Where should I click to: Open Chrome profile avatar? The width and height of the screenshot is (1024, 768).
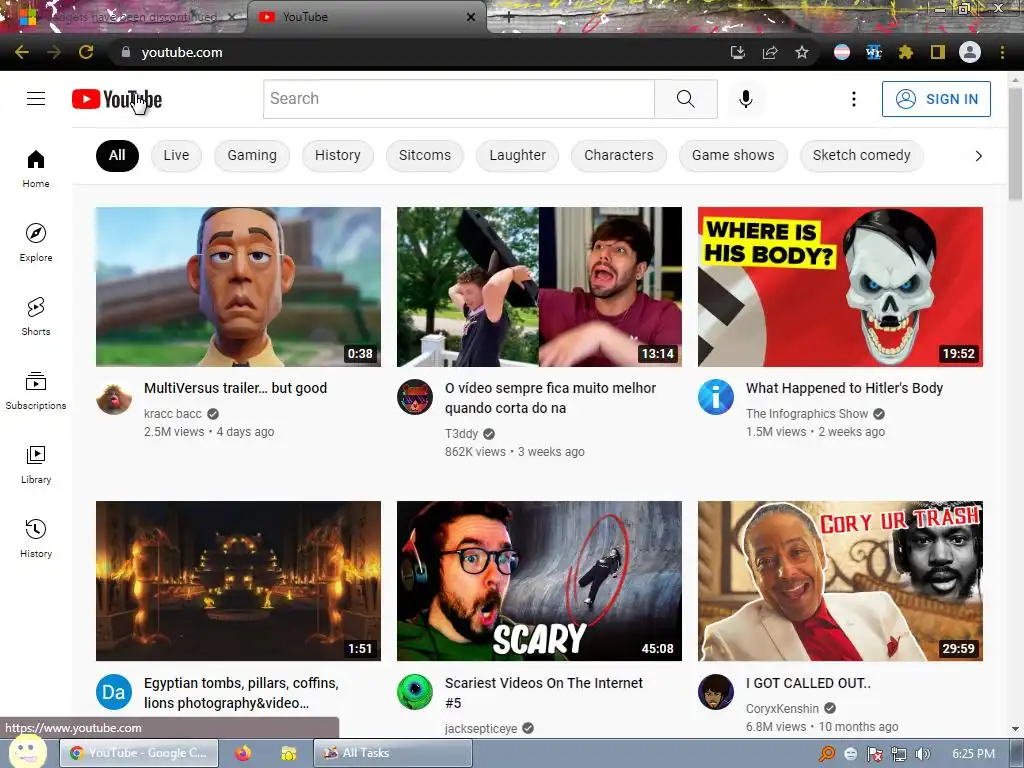[970, 52]
